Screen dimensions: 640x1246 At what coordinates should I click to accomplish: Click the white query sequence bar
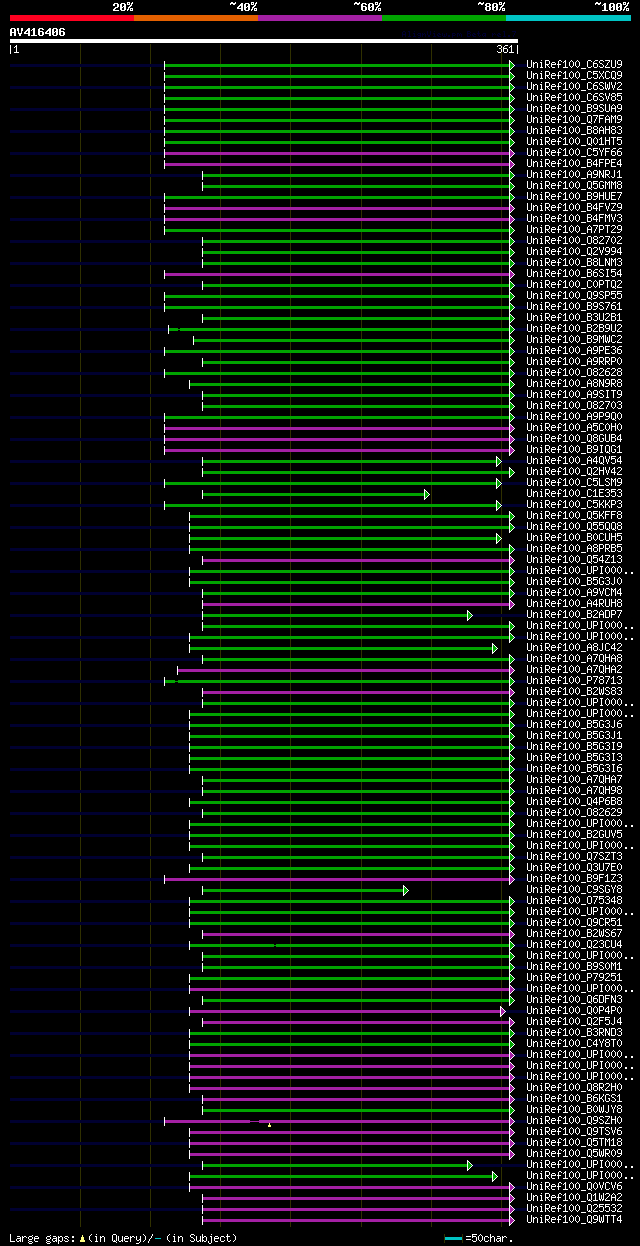tap(263, 41)
